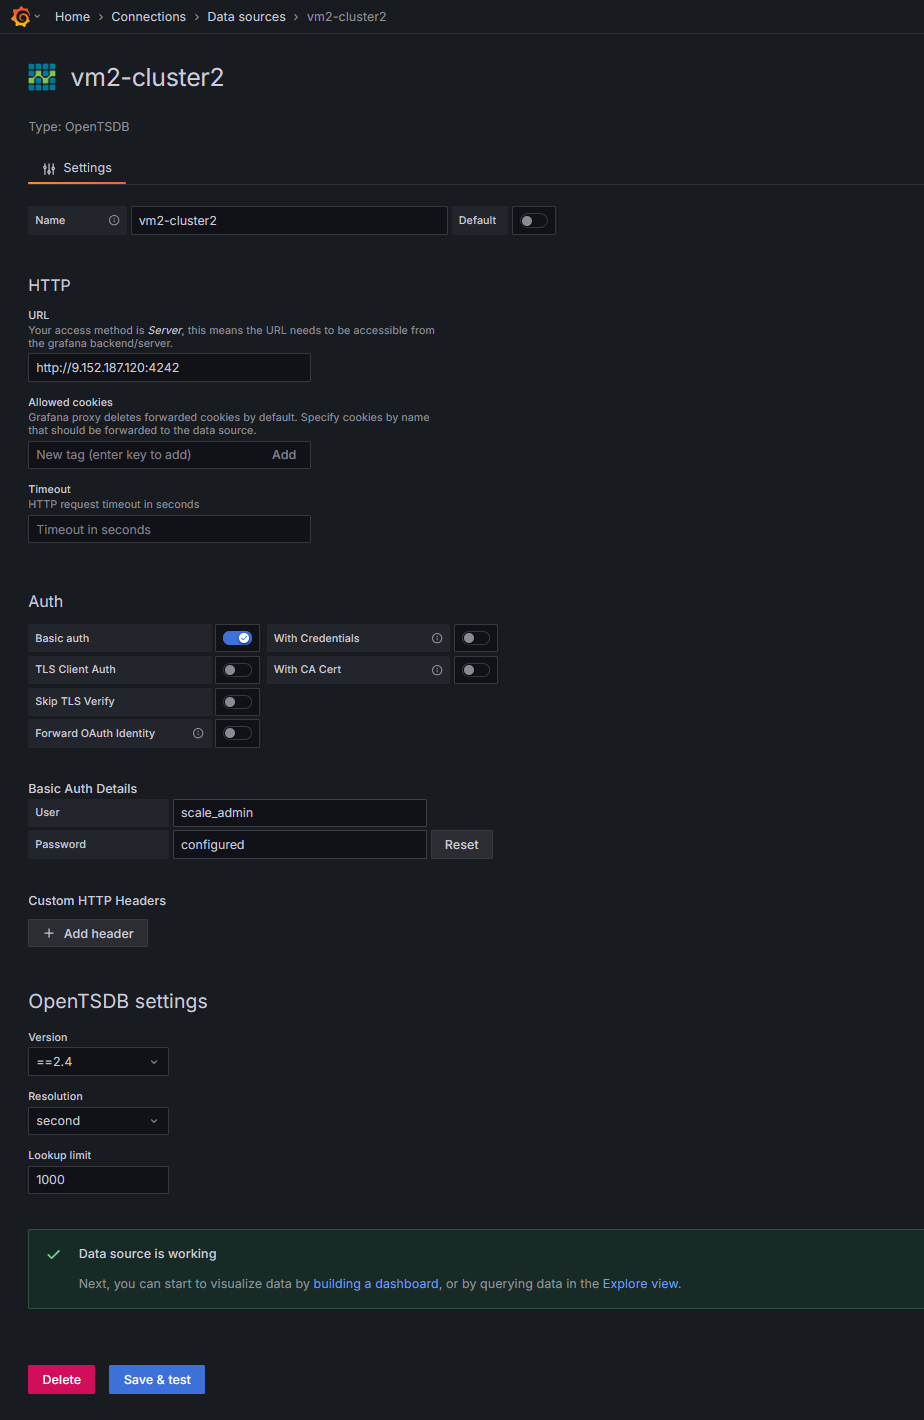Open the Grafana logo menu
This screenshot has width=924, height=1420.
[x=20, y=17]
